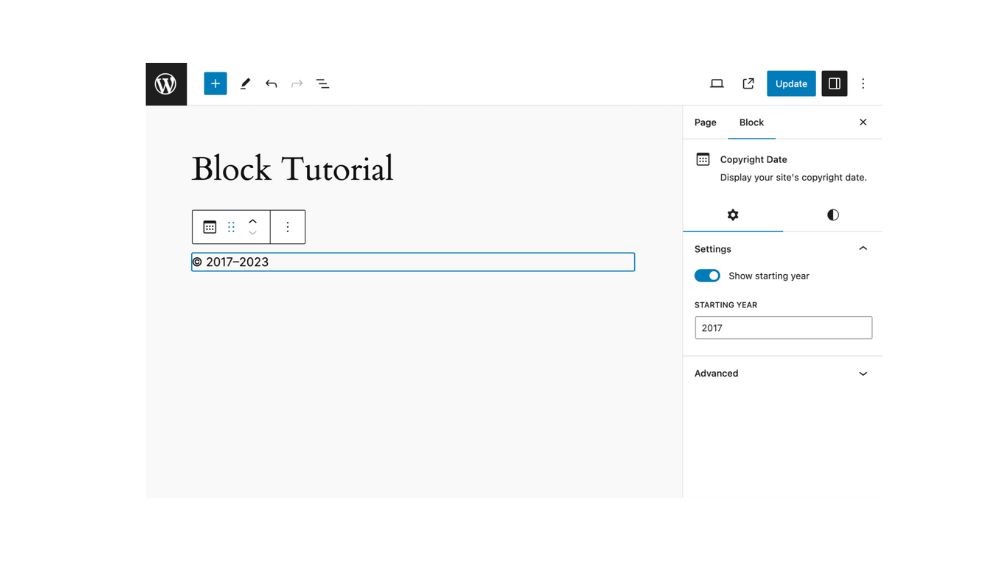Undo the last change
Image resolution: width=1000 pixels, height=562 pixels.
[271, 84]
